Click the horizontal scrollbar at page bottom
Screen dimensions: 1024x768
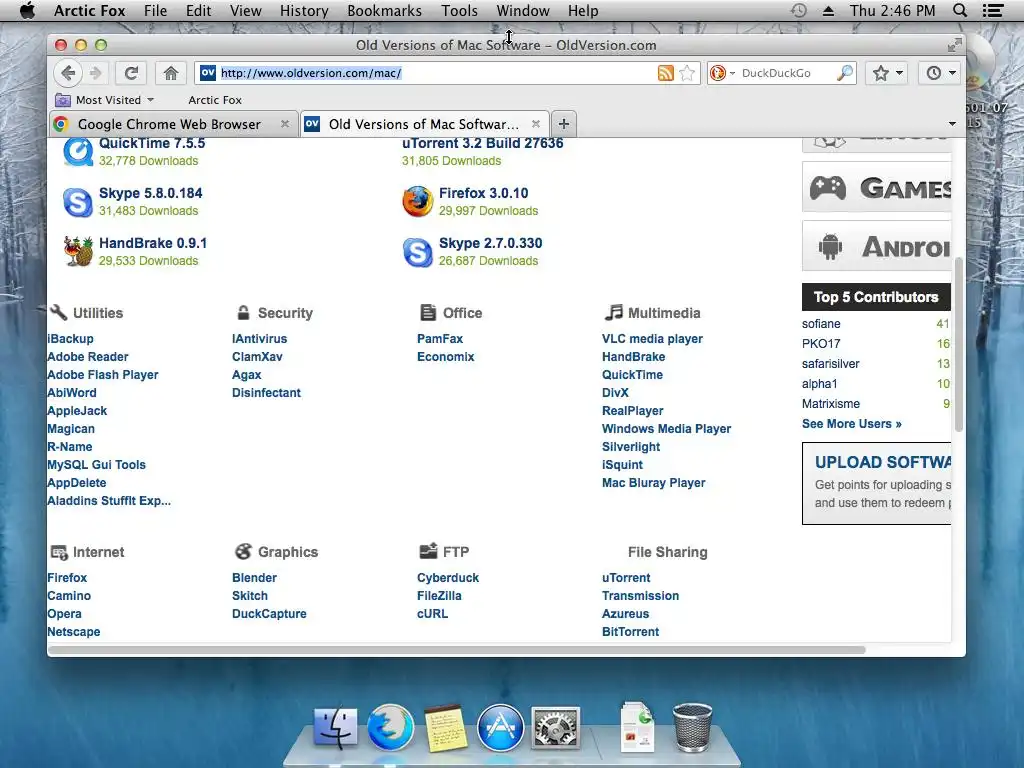pos(457,650)
